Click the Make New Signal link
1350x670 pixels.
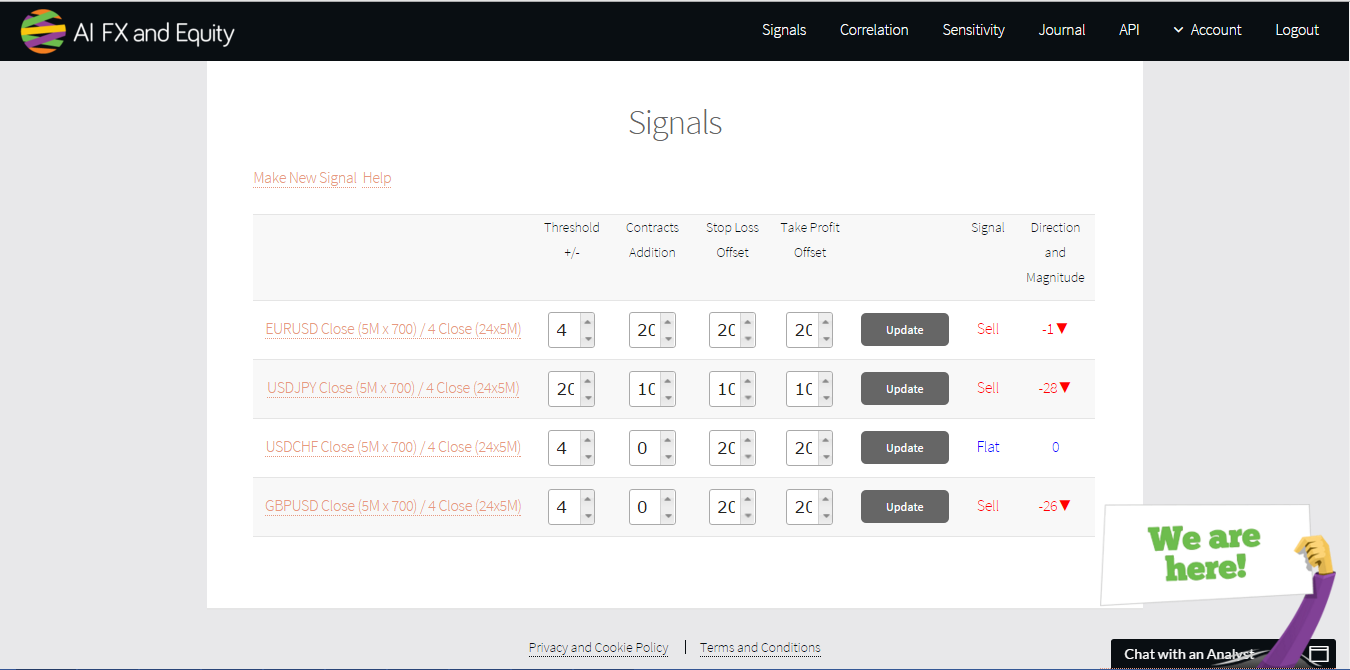coord(305,178)
